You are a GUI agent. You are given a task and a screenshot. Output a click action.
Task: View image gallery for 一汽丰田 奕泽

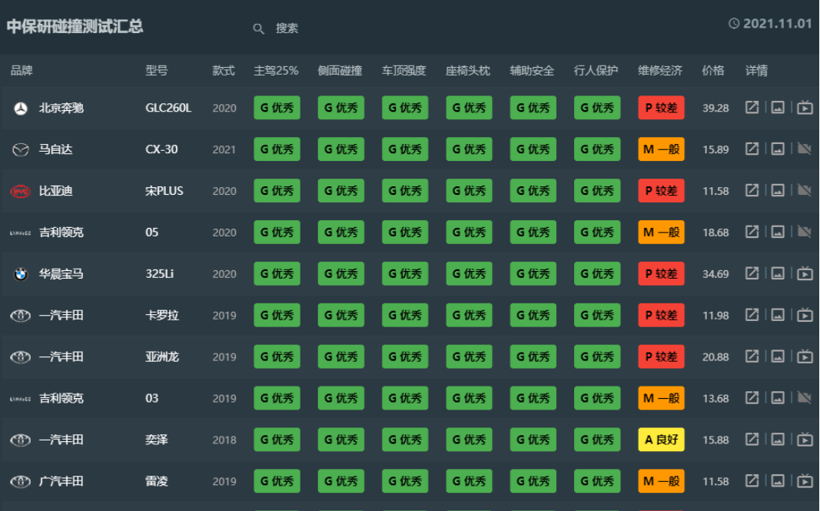click(x=778, y=440)
